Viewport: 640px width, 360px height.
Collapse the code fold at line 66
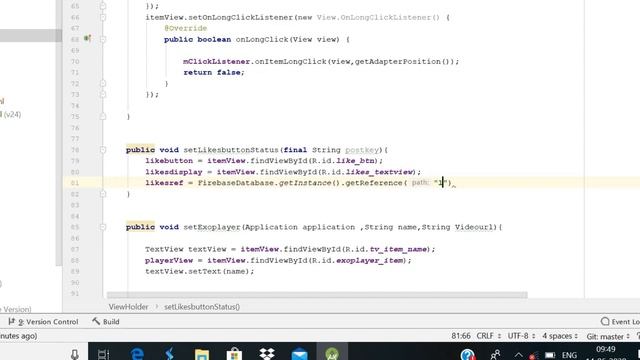pos(103,17)
